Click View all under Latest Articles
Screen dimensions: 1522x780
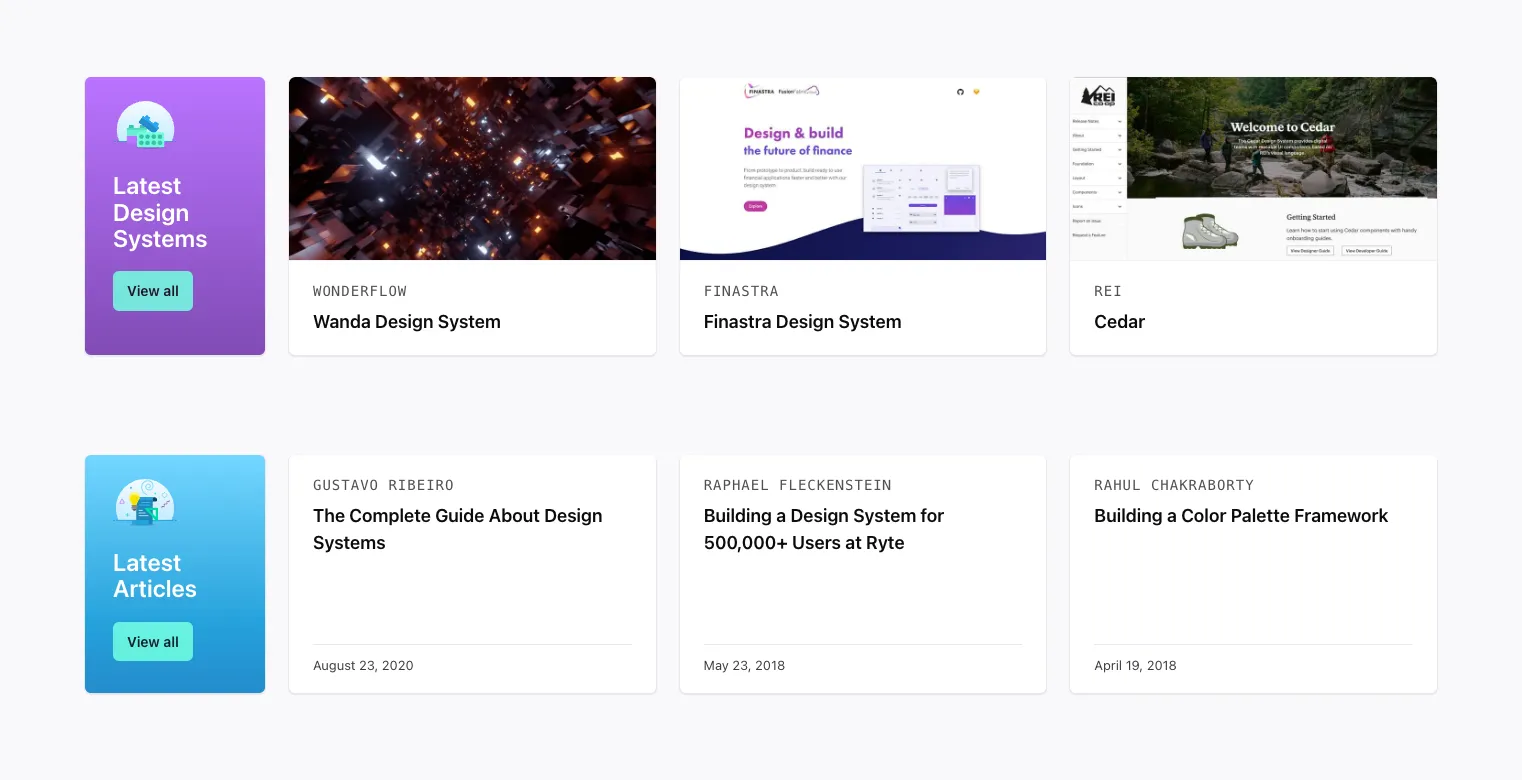[153, 641]
